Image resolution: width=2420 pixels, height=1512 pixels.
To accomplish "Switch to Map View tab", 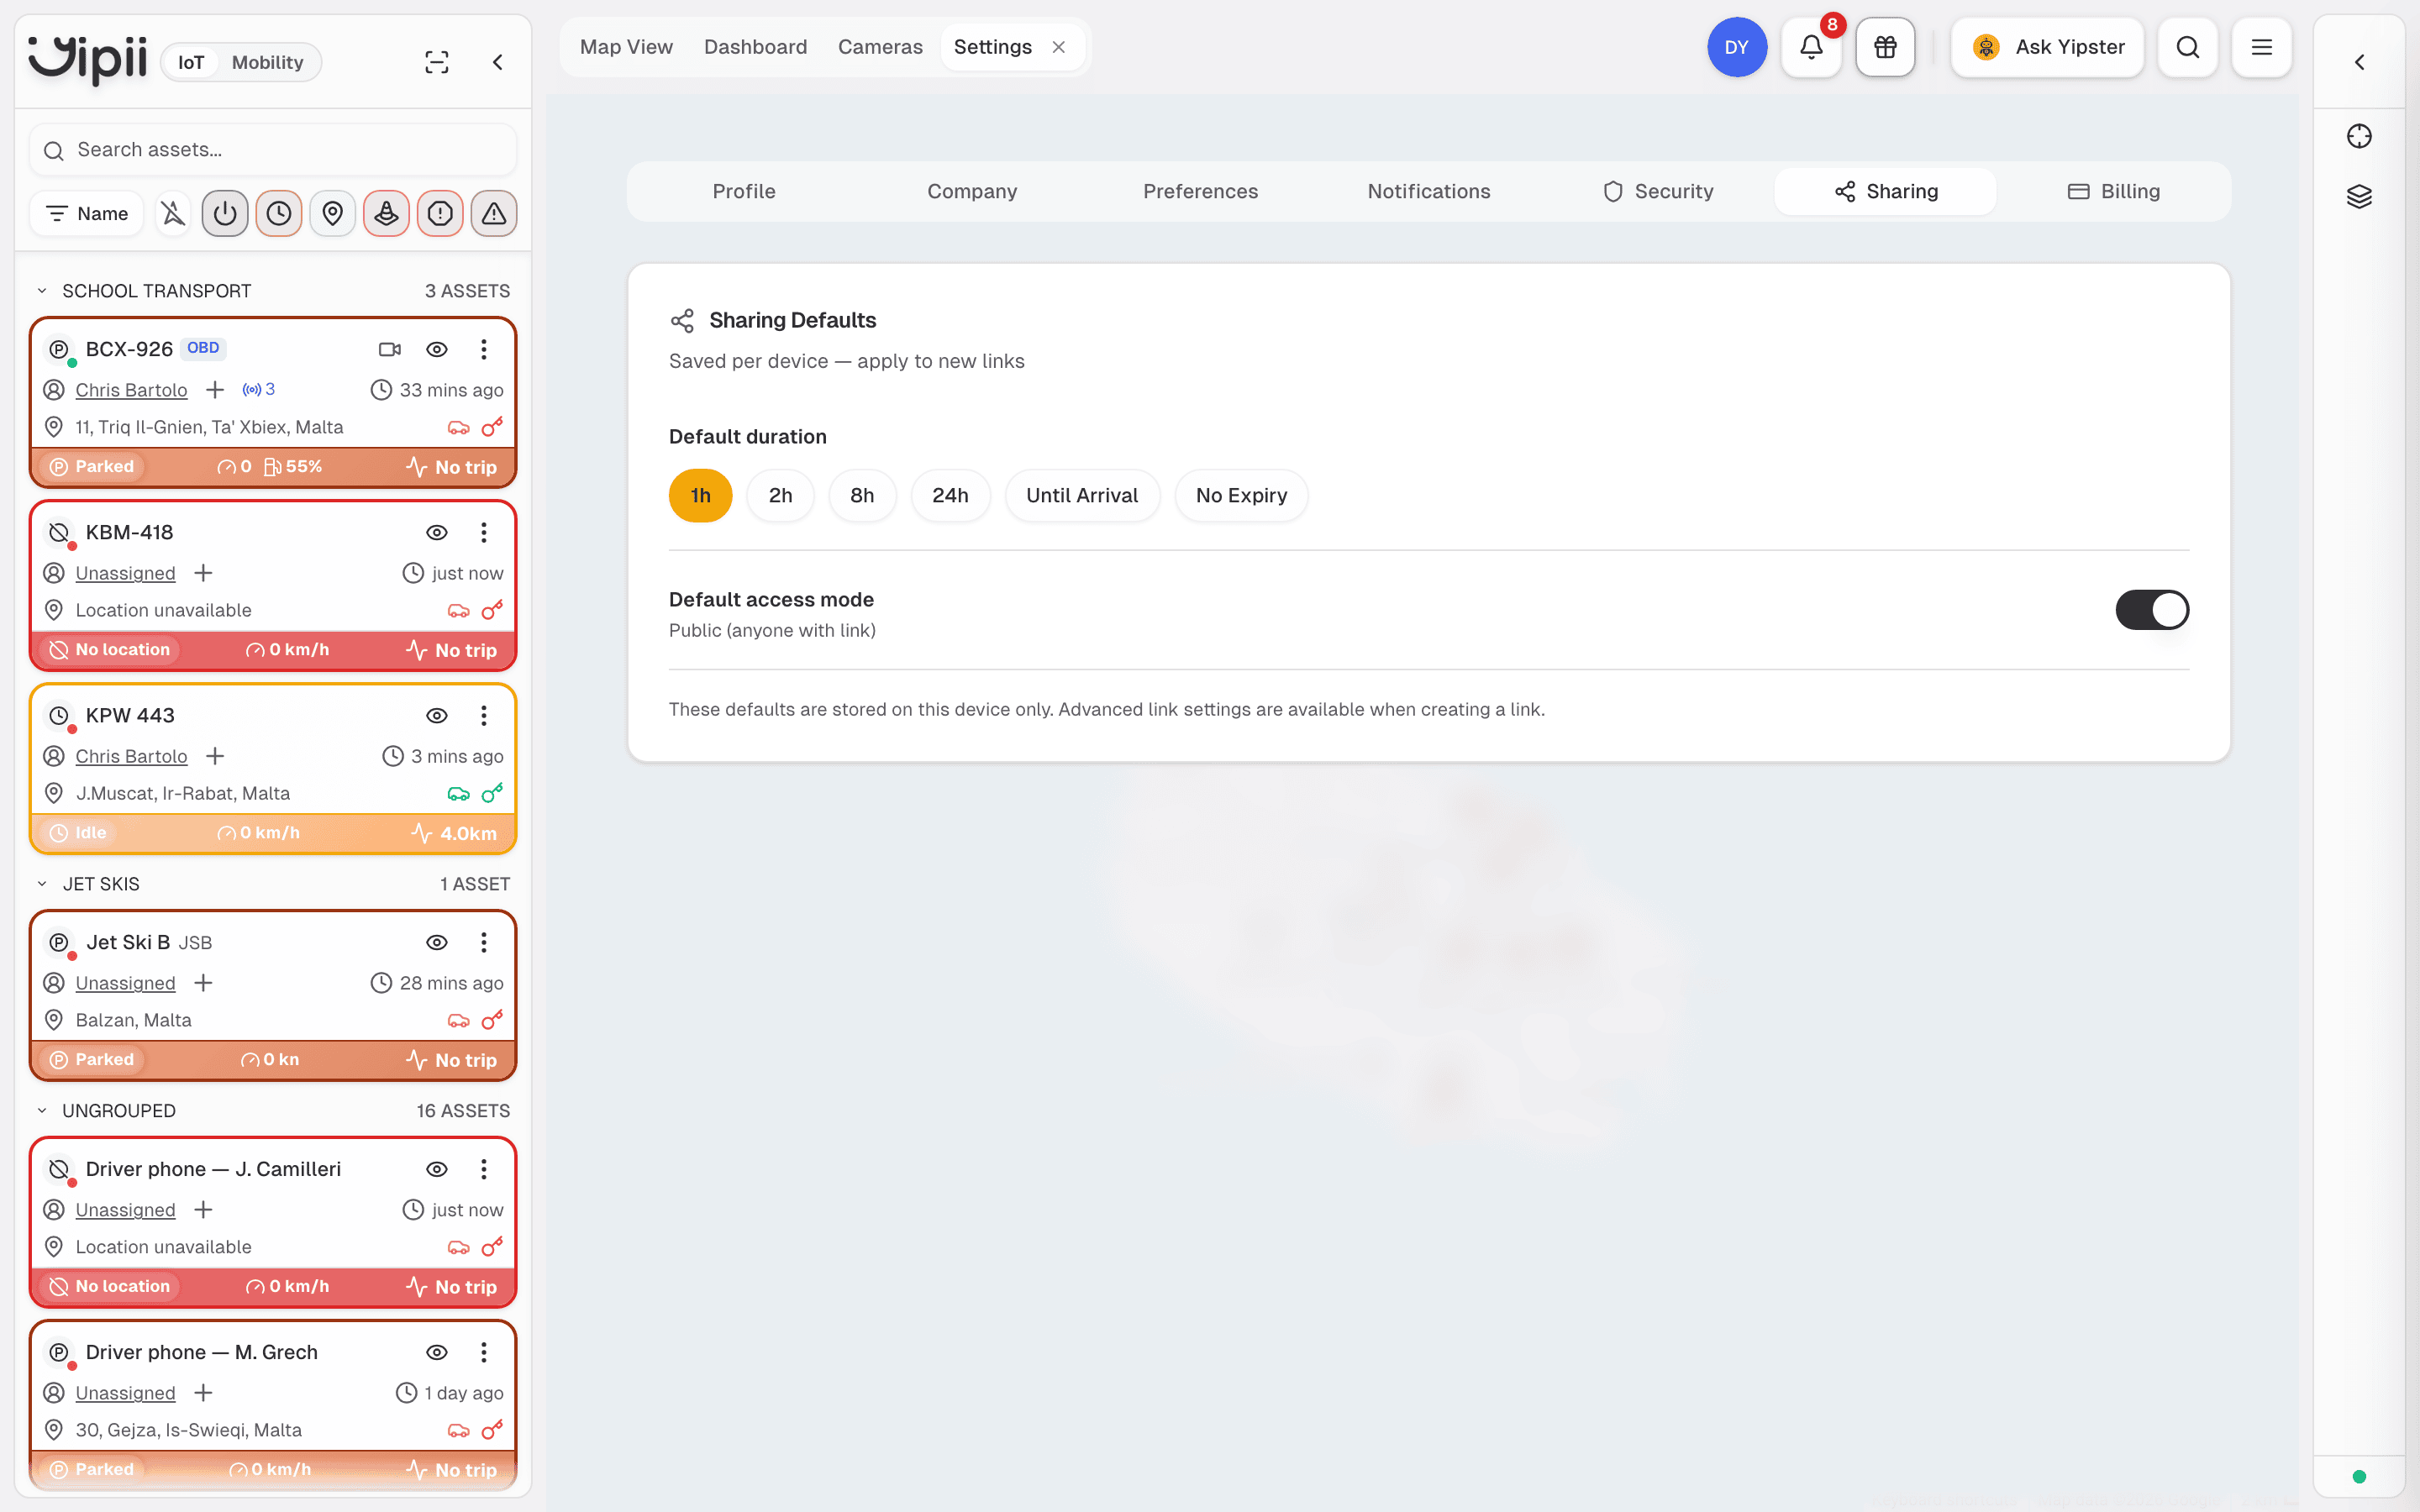I will click(626, 47).
